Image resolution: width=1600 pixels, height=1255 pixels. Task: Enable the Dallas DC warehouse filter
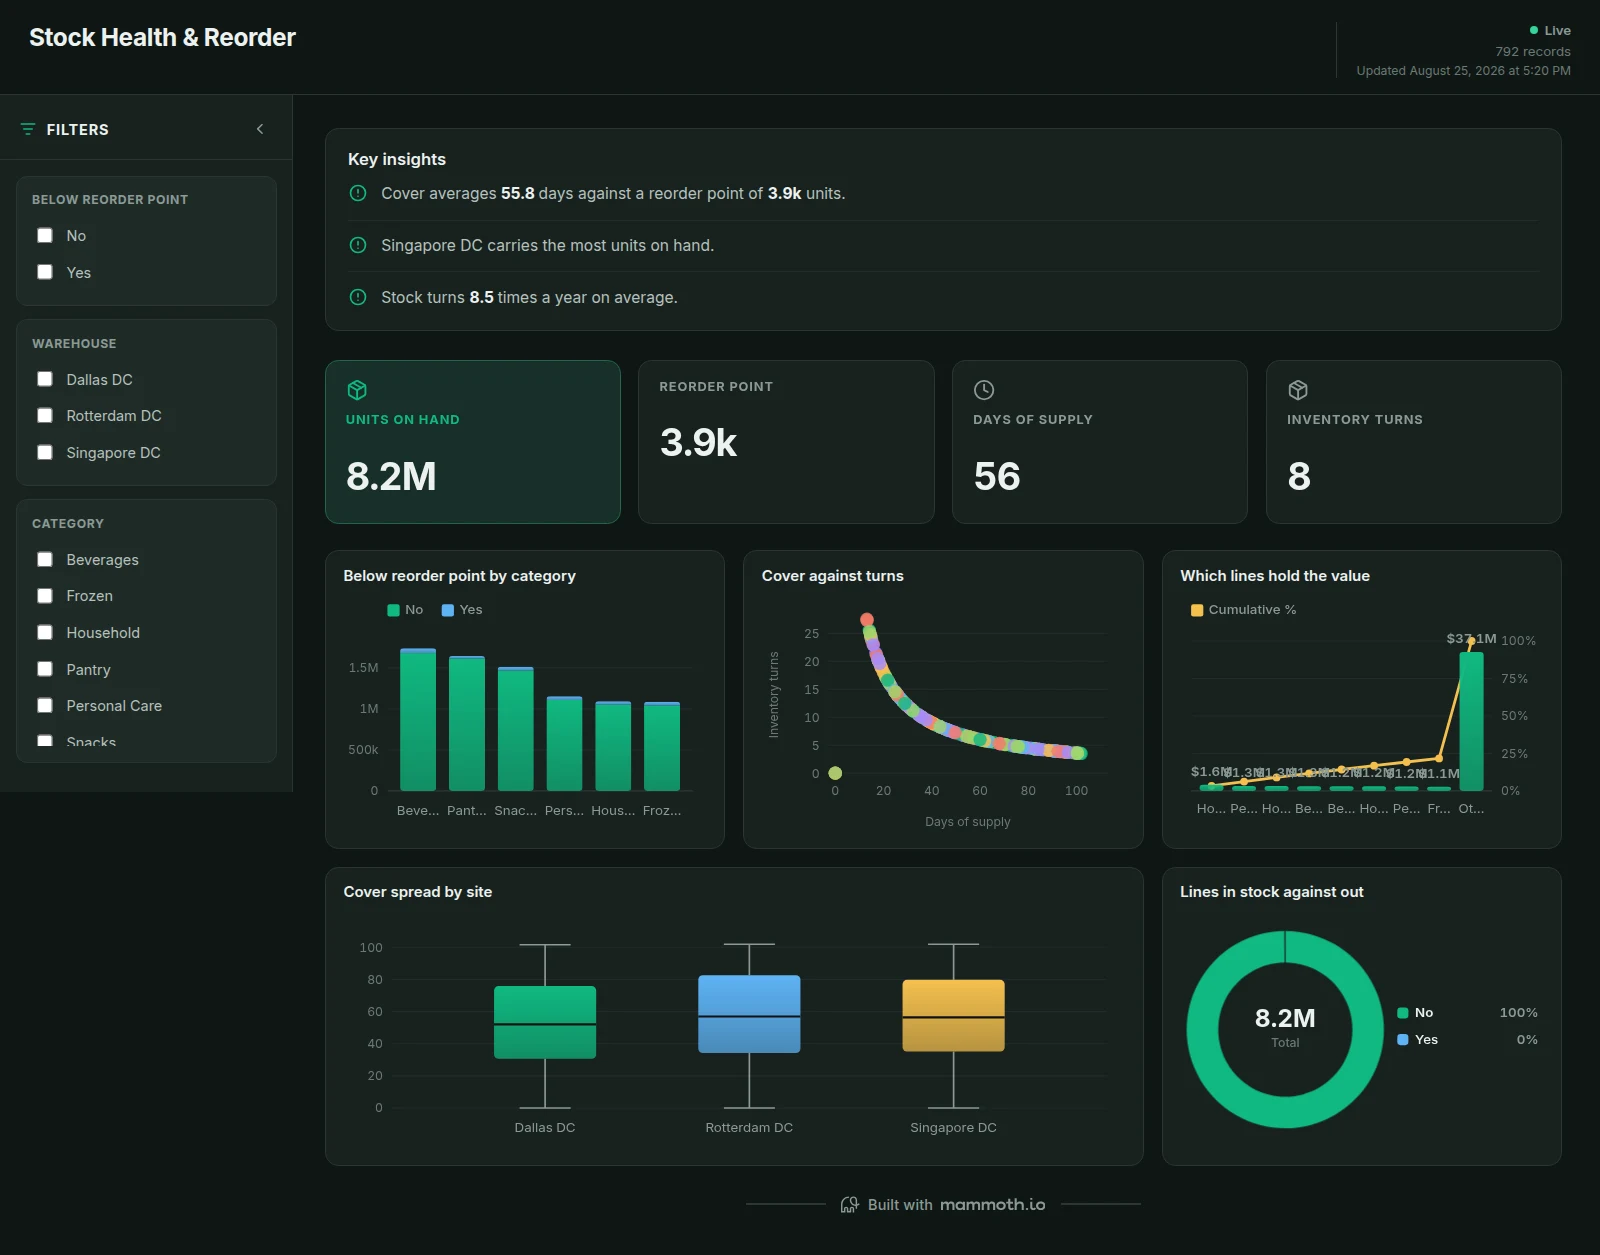tap(45, 379)
